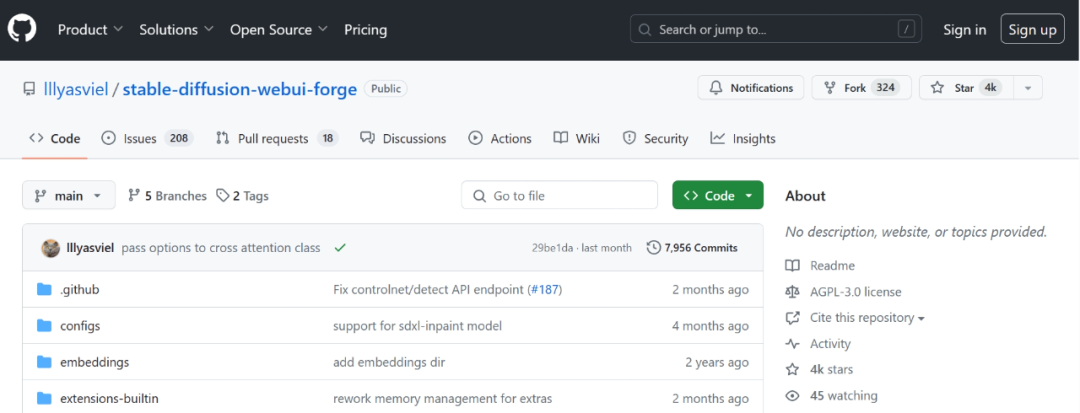Click the Go to file field
The height and width of the screenshot is (413, 1080).
[560, 196]
